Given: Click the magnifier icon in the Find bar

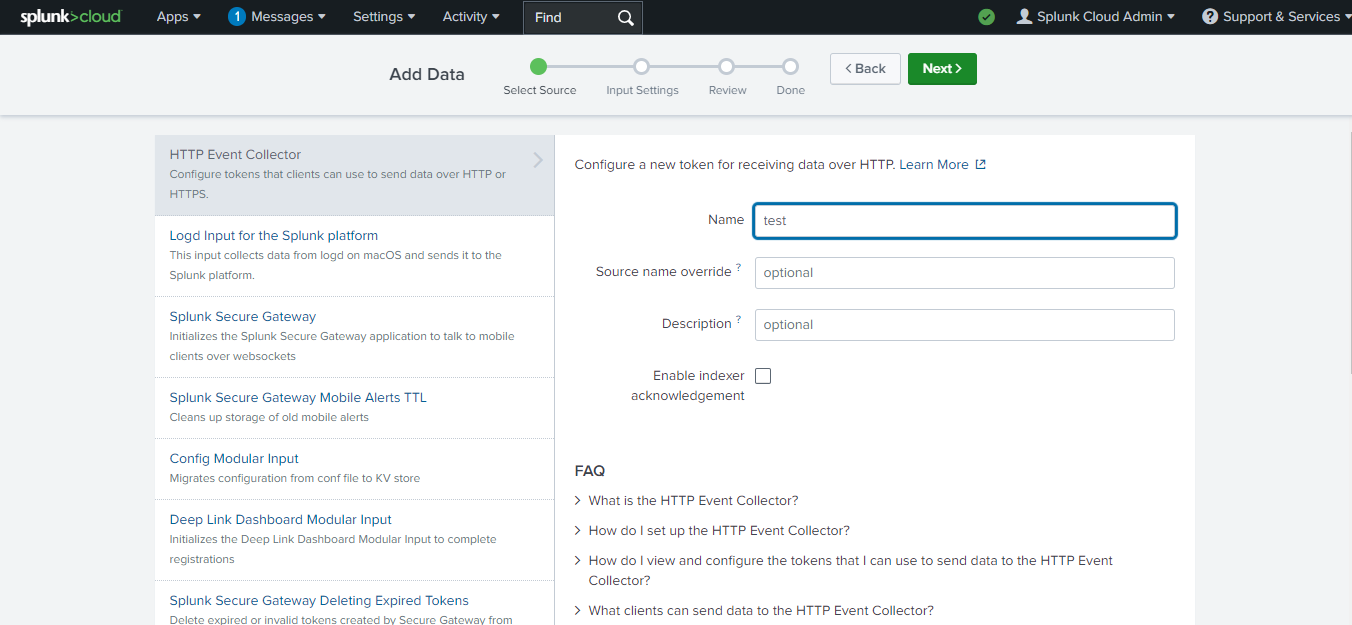Looking at the screenshot, I should (625, 17).
